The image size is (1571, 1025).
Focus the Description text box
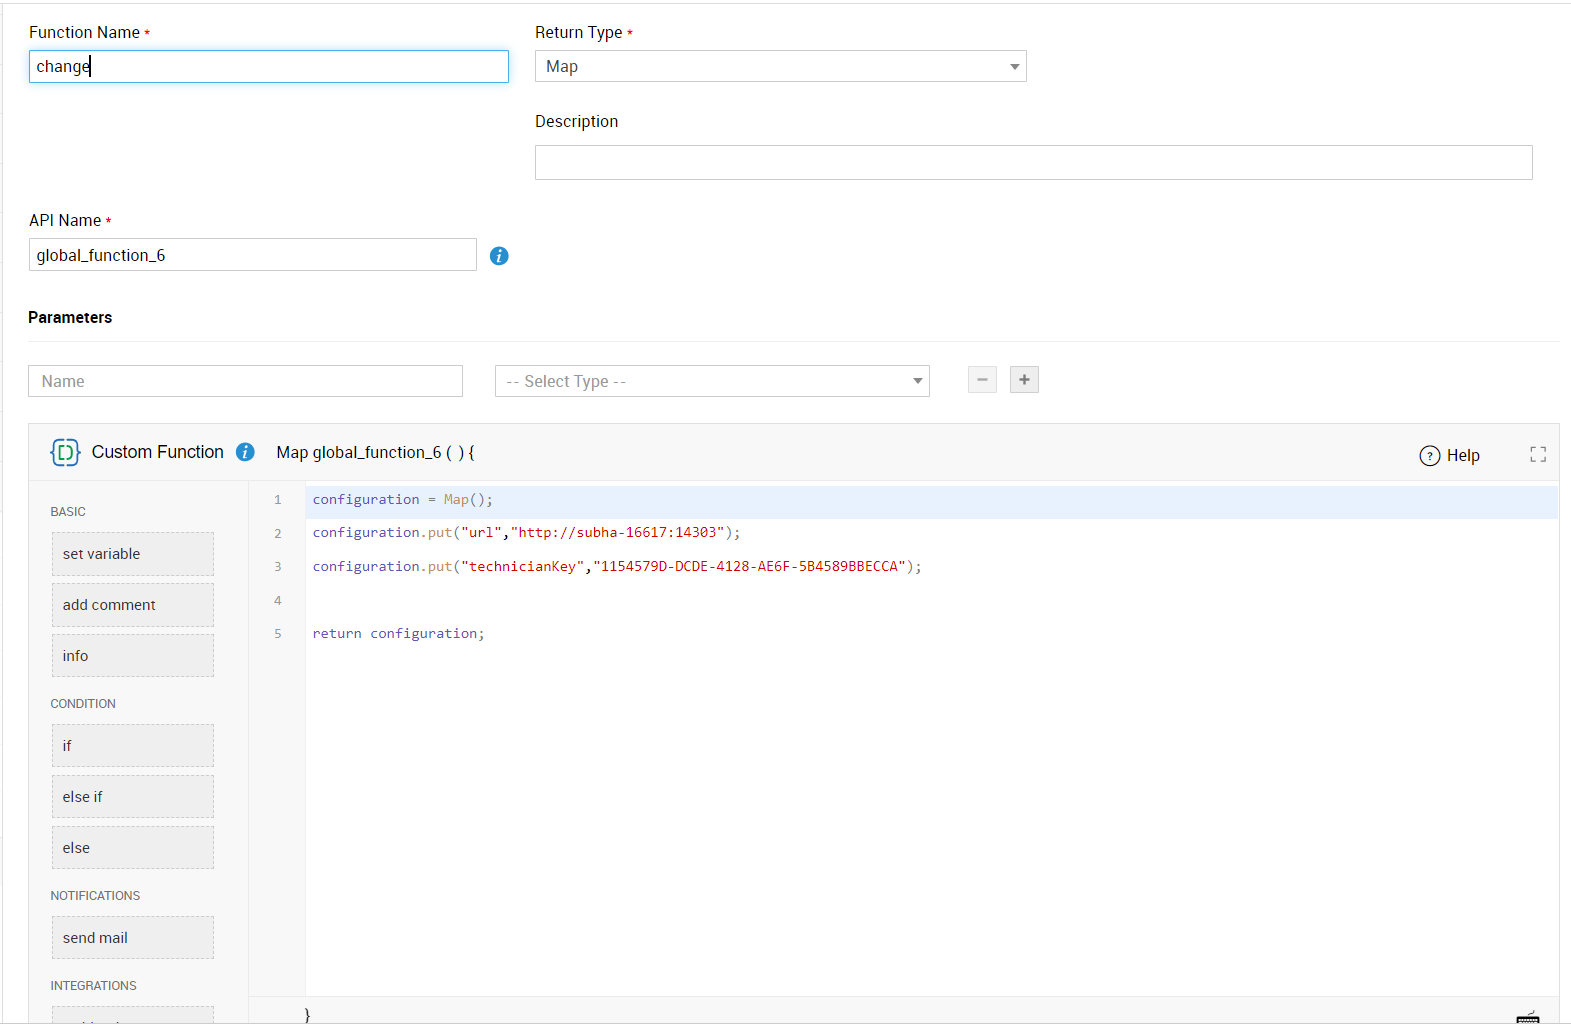(1033, 163)
